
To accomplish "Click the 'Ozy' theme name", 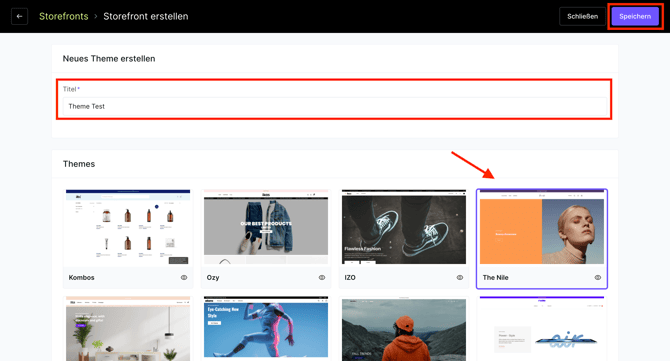I will 213,277.
